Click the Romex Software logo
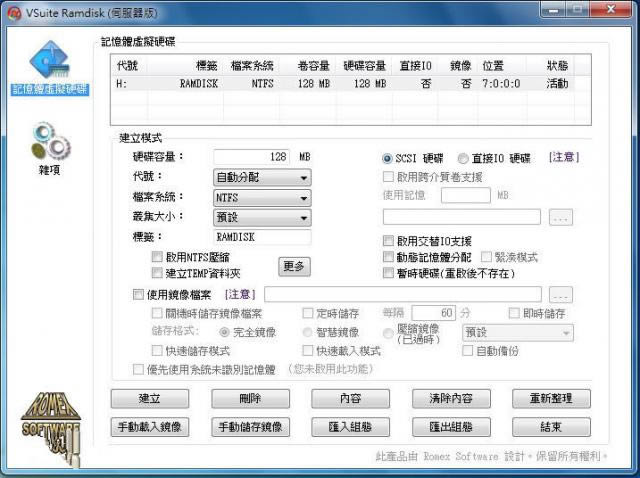This screenshot has height=478, width=640. (x=51, y=428)
